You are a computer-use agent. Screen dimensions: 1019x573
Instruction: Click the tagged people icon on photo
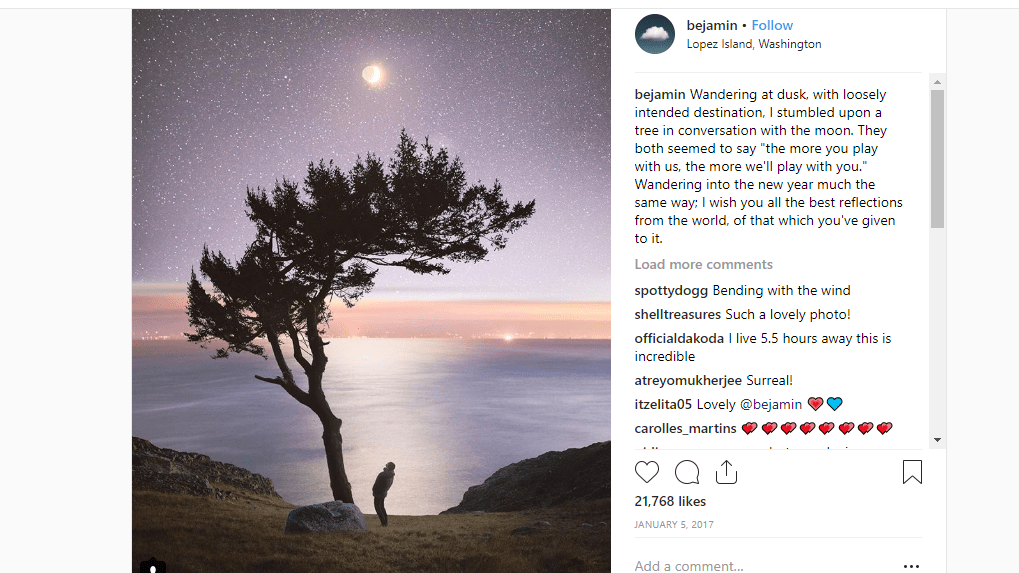(152, 565)
